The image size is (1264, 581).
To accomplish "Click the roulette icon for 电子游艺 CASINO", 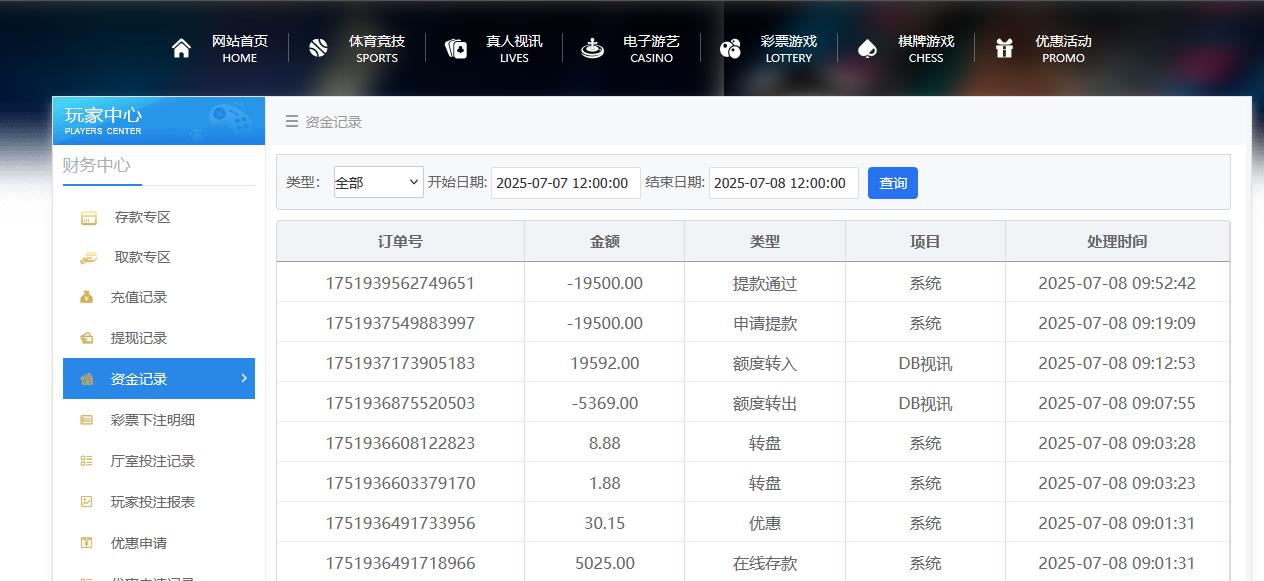I will click(592, 47).
